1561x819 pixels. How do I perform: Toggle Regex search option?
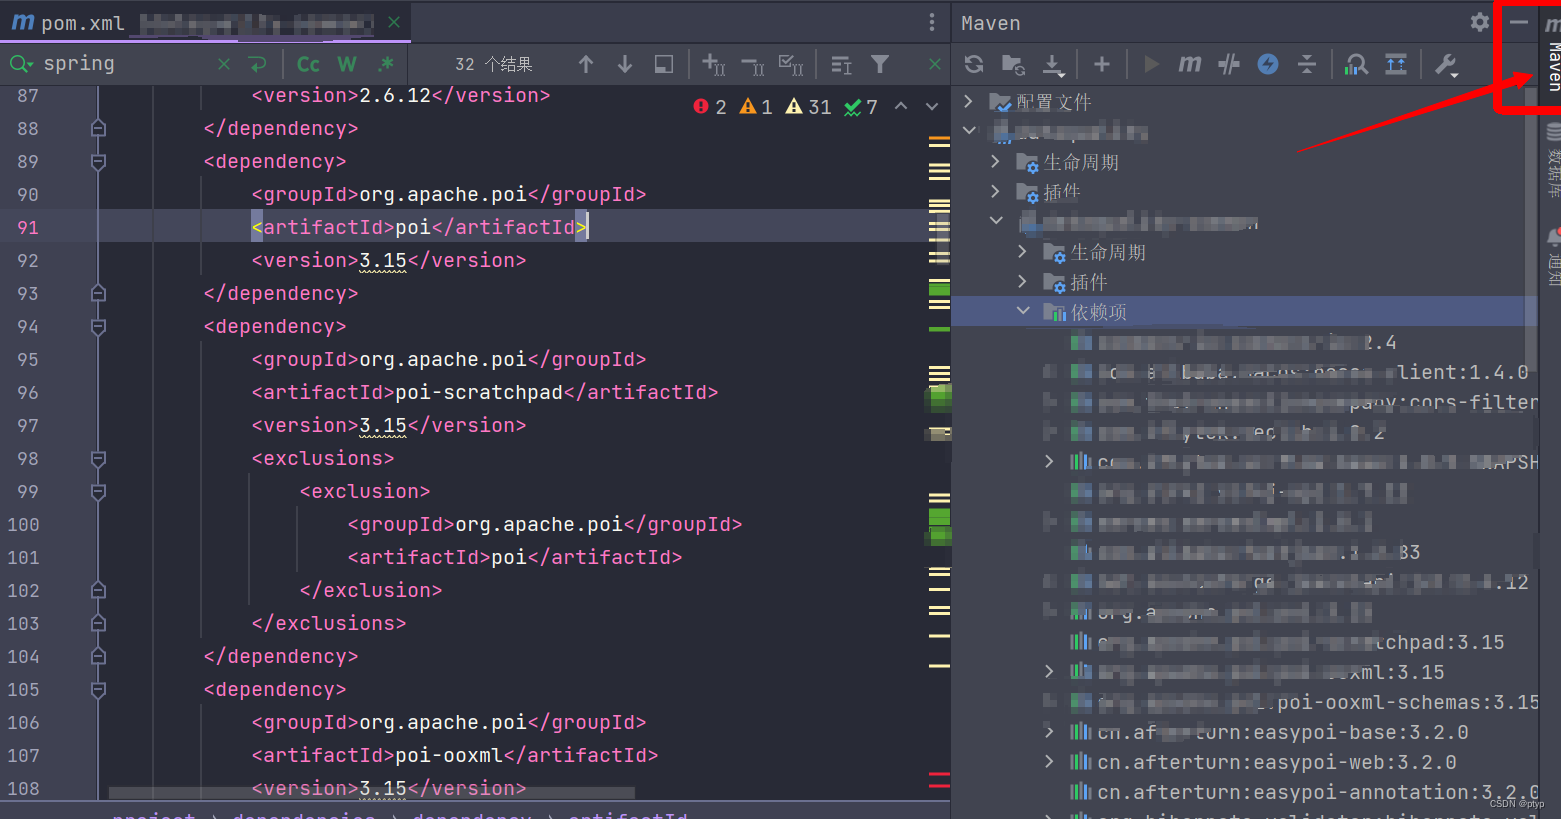(386, 64)
